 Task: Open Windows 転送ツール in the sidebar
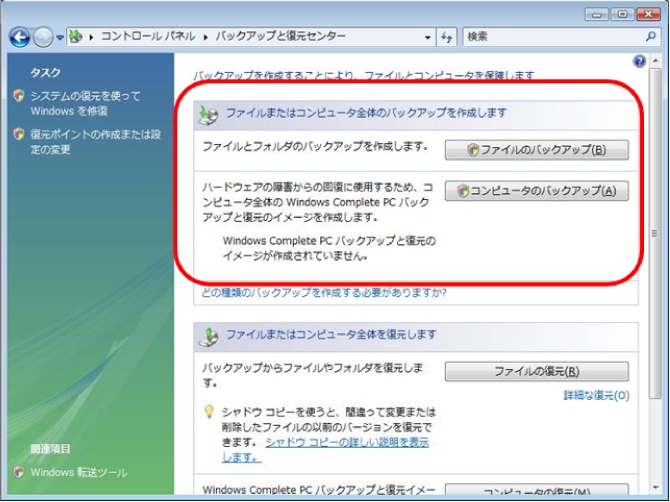click(78, 472)
